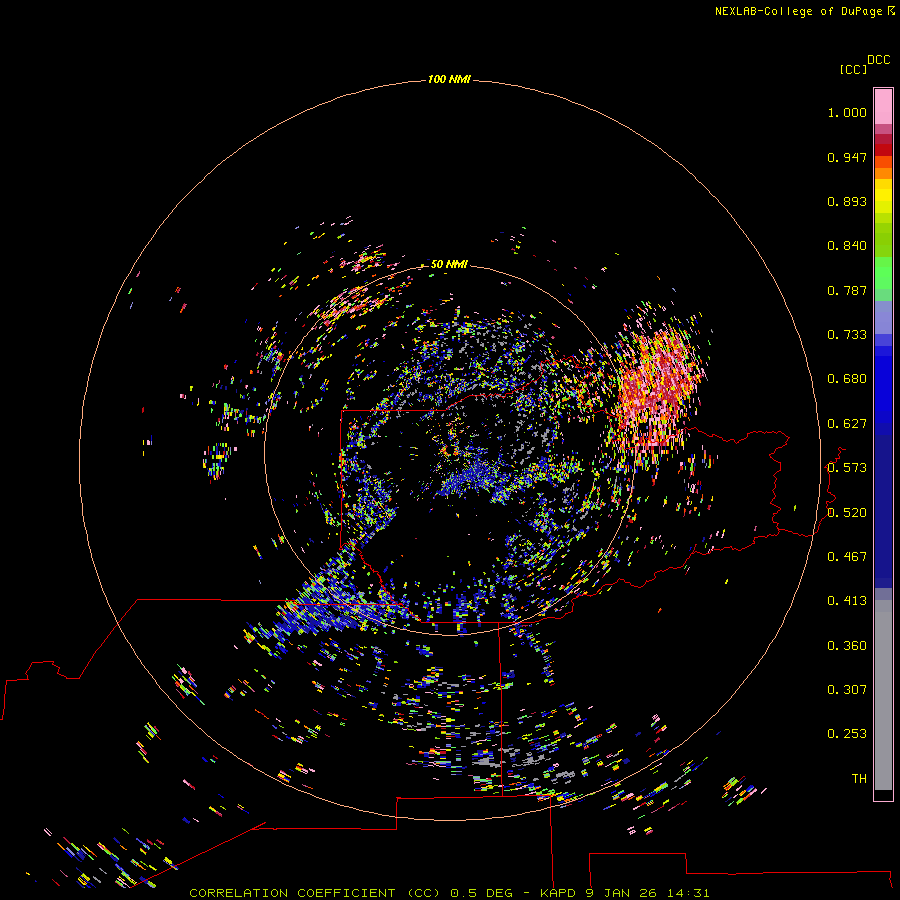This screenshot has width=900, height=900.
Task: Click the NEXLAB-College of DuPage label
Action: tap(799, 11)
